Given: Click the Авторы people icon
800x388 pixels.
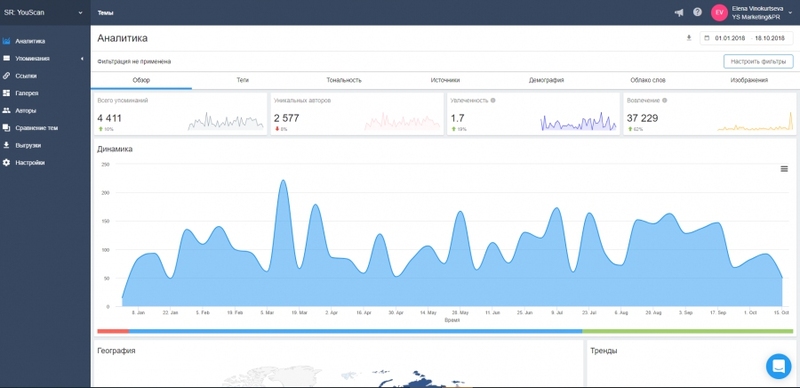Looking at the screenshot, I should (6, 110).
